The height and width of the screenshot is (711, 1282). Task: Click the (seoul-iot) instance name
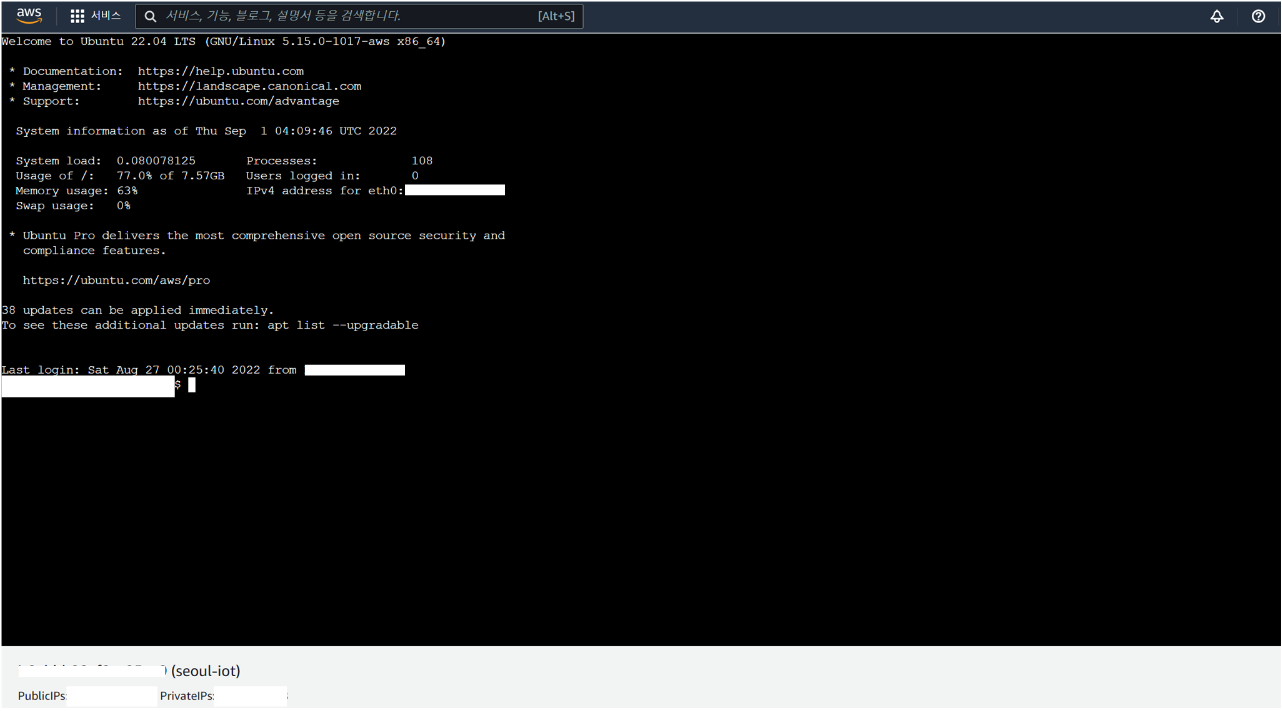click(206, 671)
